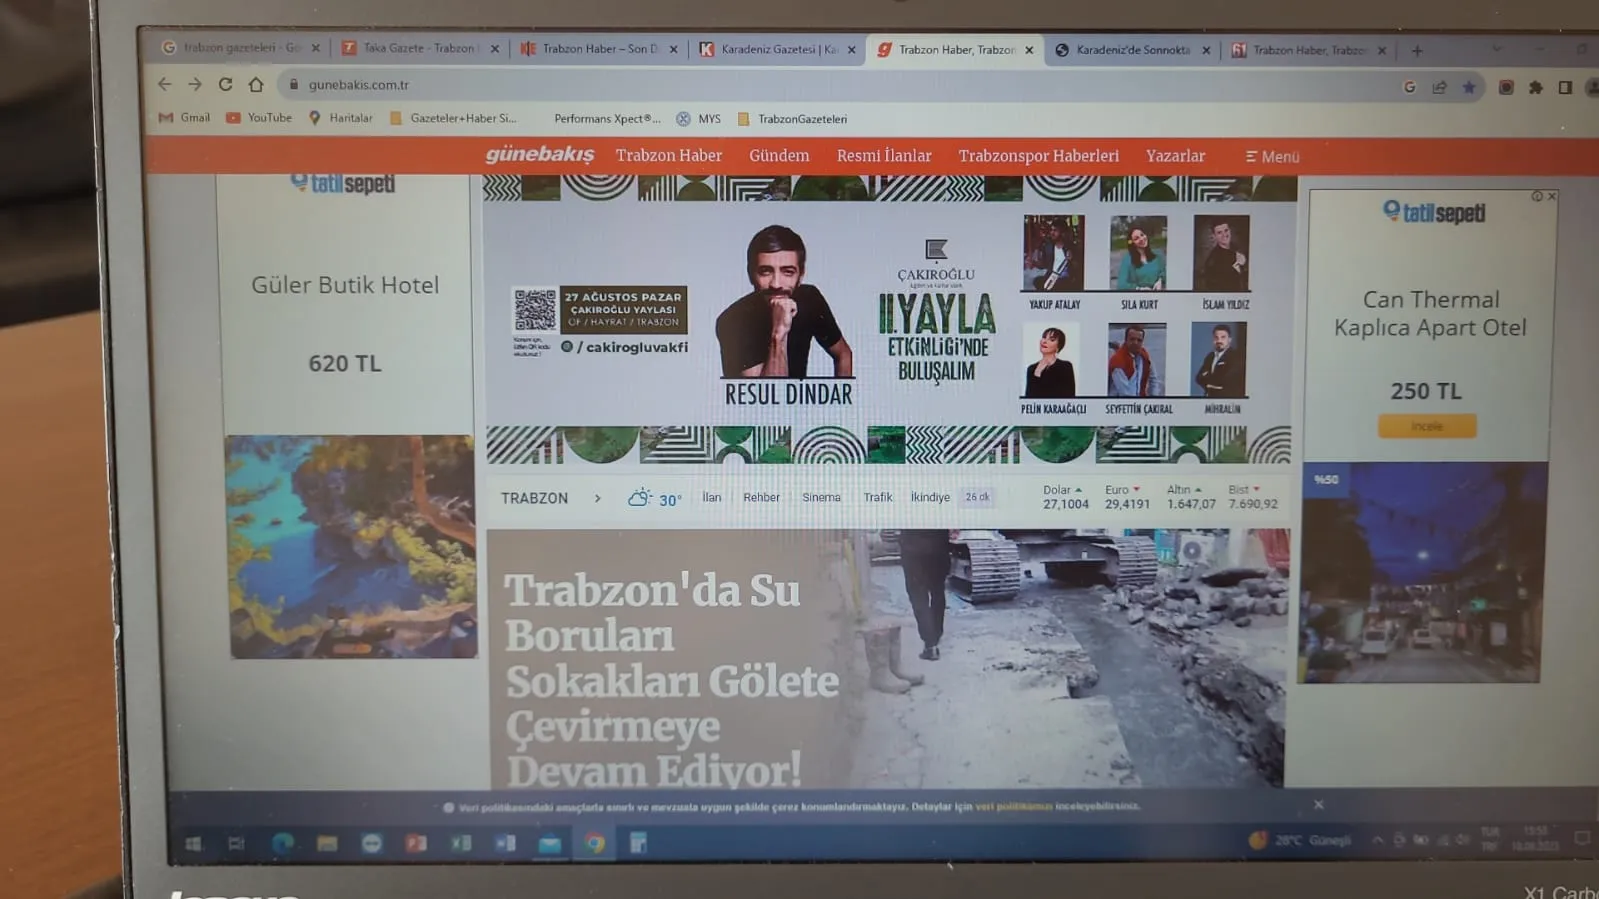Click the browser back arrow
Screen dimensions: 1599x899
click(x=165, y=85)
